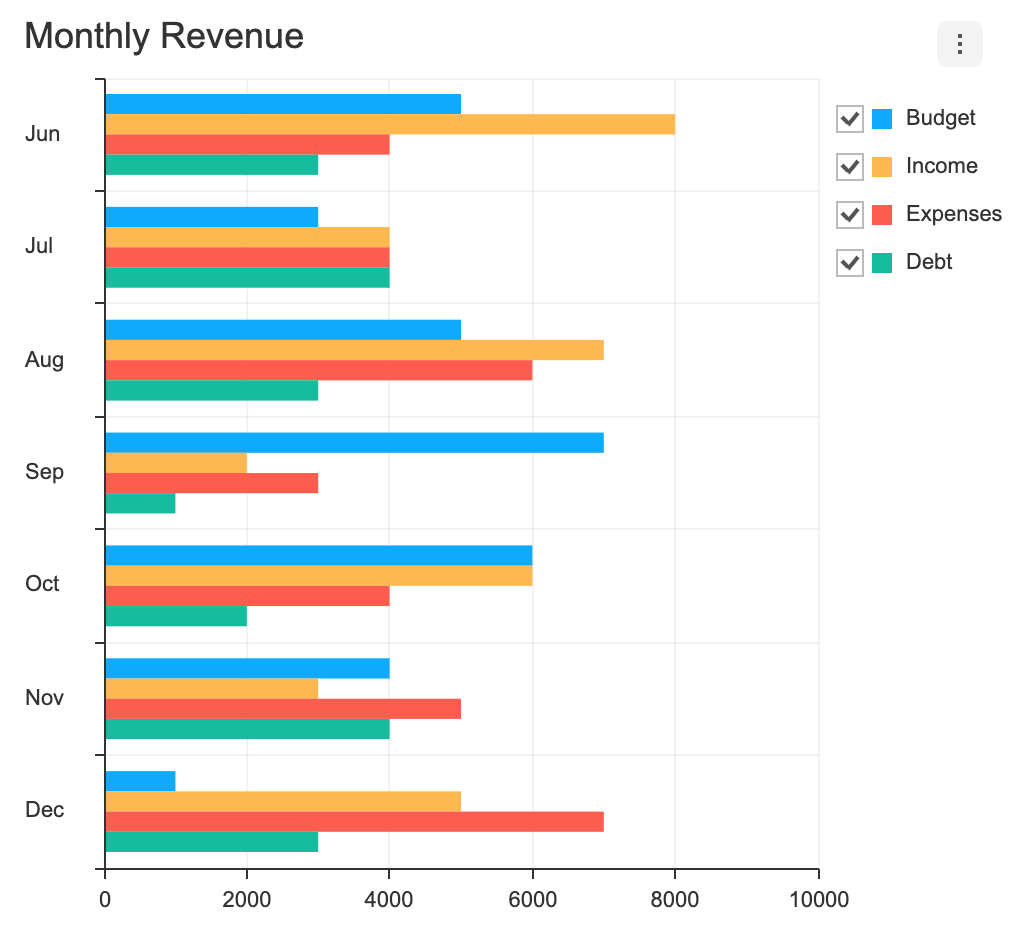The width and height of the screenshot is (1036, 944).
Task: Open the chart options kebab menu
Action: click(958, 44)
